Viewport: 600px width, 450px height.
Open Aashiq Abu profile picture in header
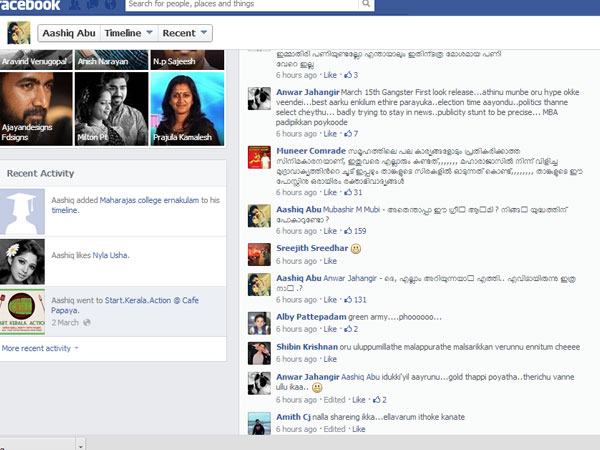(x=18, y=33)
